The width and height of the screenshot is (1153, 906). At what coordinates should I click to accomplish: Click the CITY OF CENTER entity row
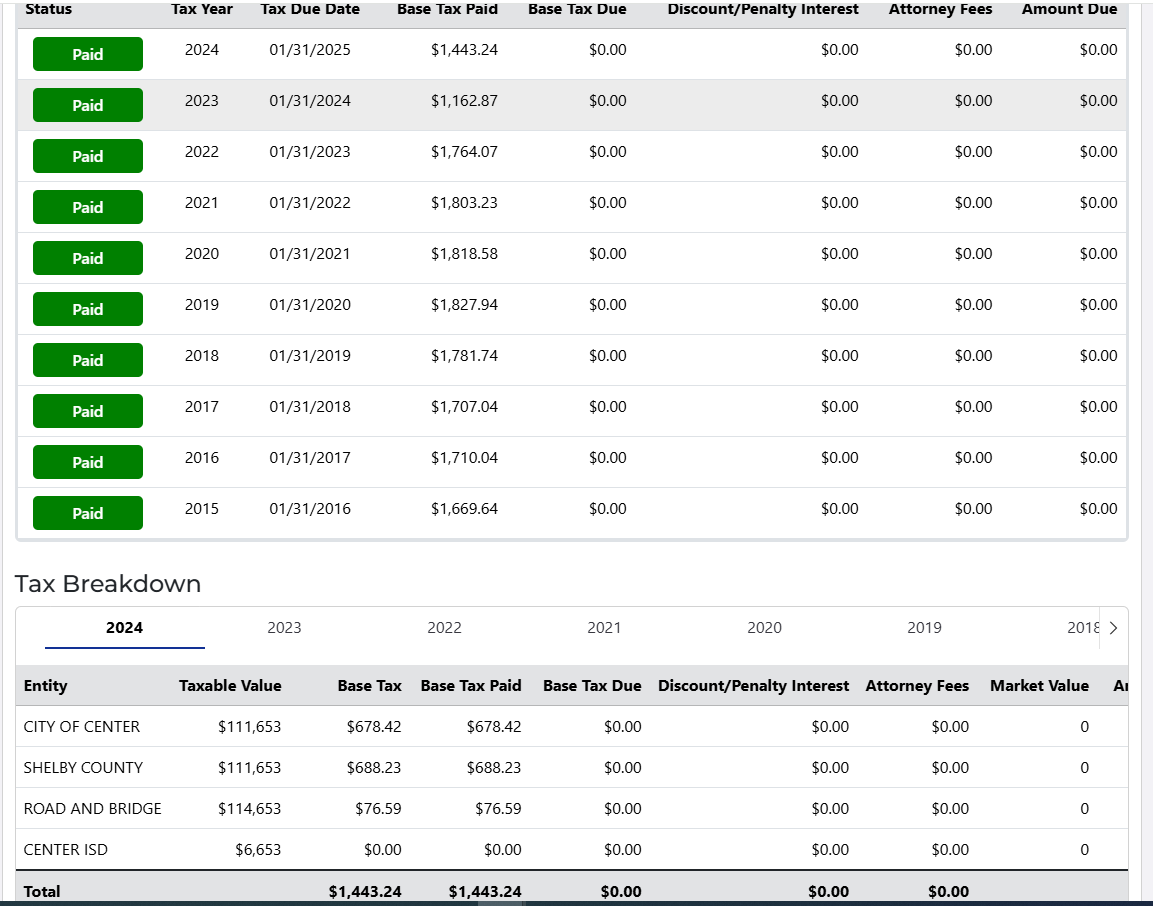82,727
